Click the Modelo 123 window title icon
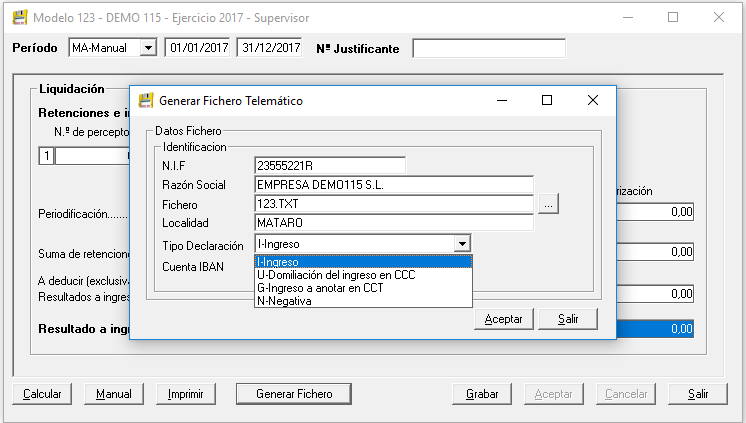Image resolution: width=746 pixels, height=423 pixels. [x=19, y=18]
